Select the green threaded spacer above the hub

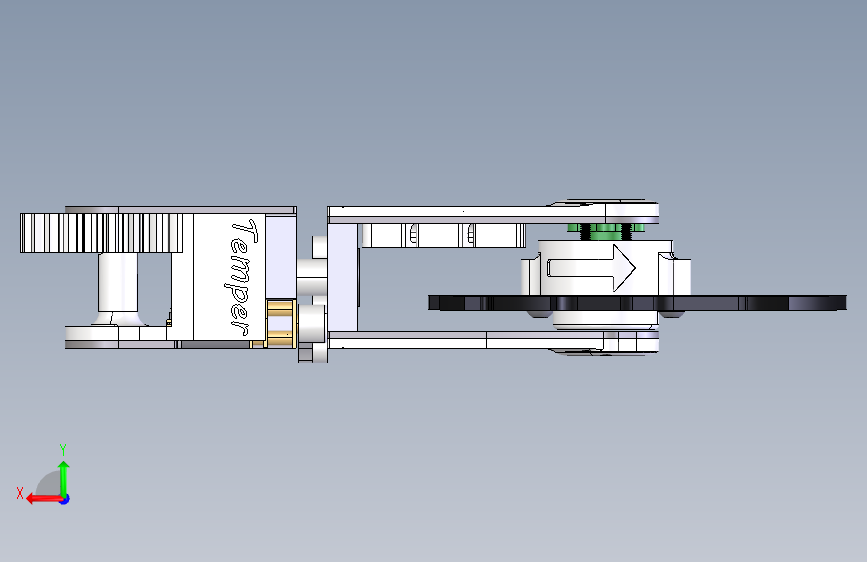click(x=605, y=231)
